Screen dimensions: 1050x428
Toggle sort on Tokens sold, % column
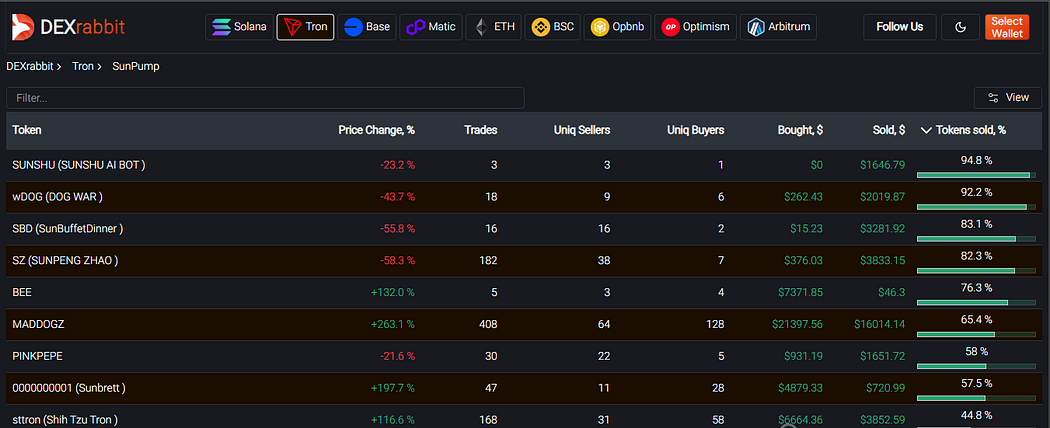tap(964, 130)
